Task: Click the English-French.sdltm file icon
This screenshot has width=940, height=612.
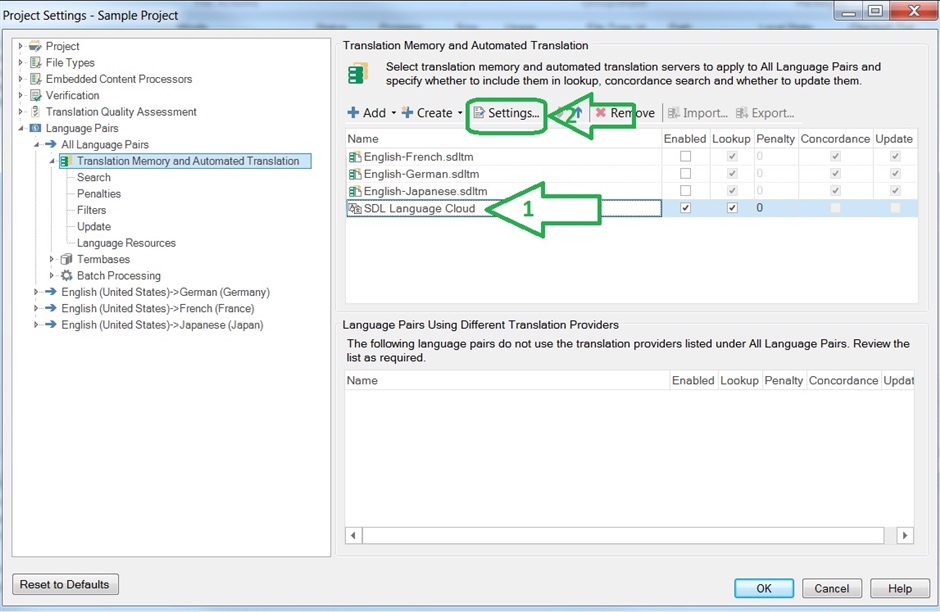Action: point(355,157)
